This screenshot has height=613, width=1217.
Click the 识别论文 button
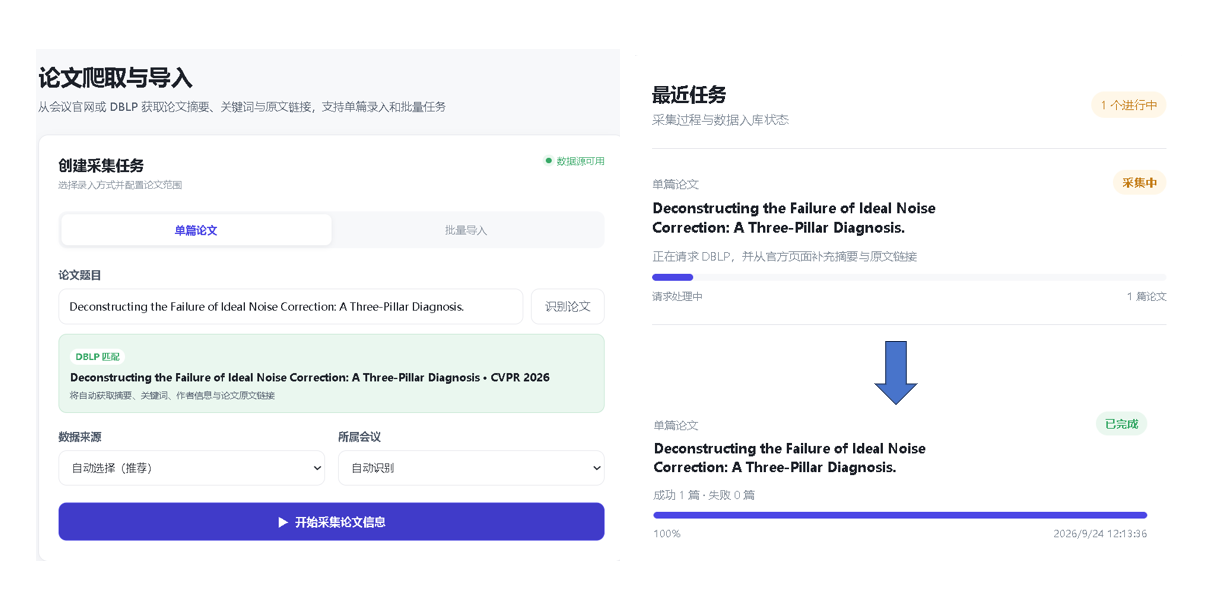pyautogui.click(x=567, y=307)
